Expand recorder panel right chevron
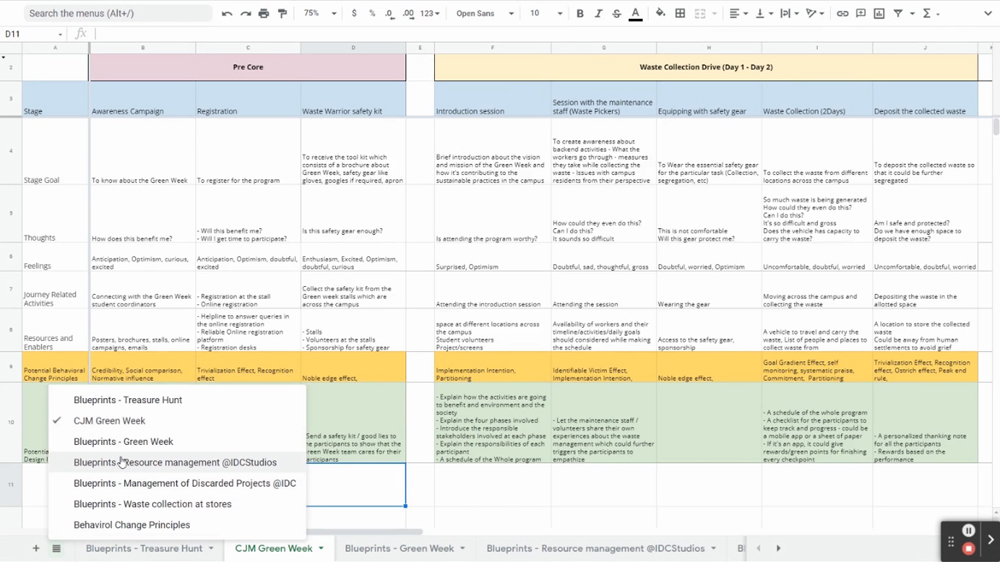Image resolution: width=1000 pixels, height=562 pixels. [990, 540]
